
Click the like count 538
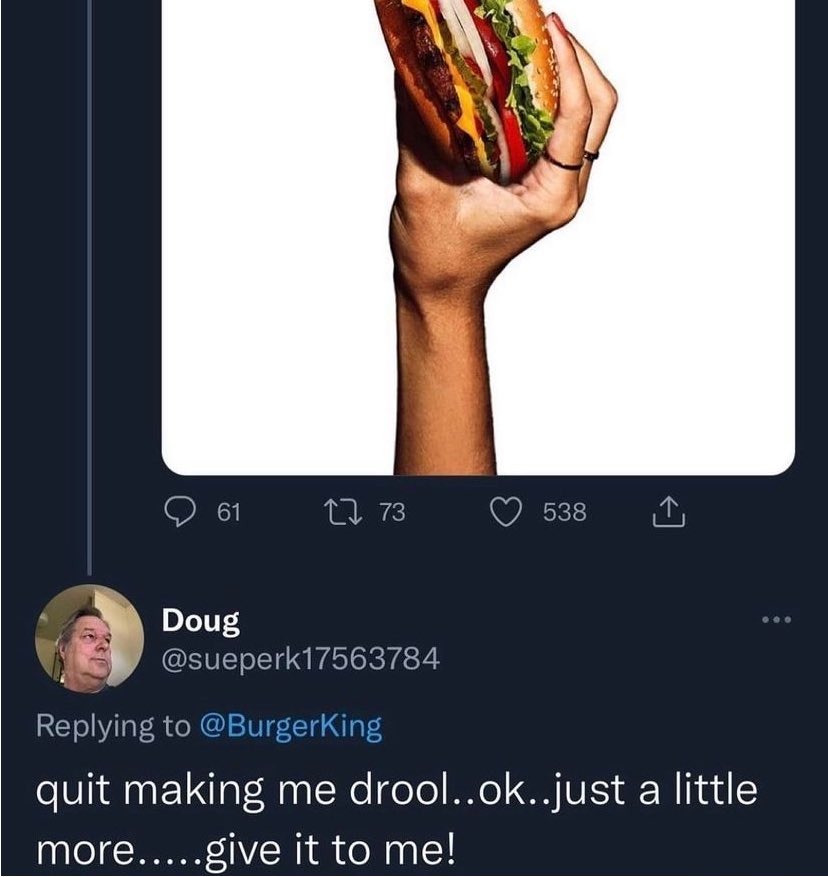(565, 512)
